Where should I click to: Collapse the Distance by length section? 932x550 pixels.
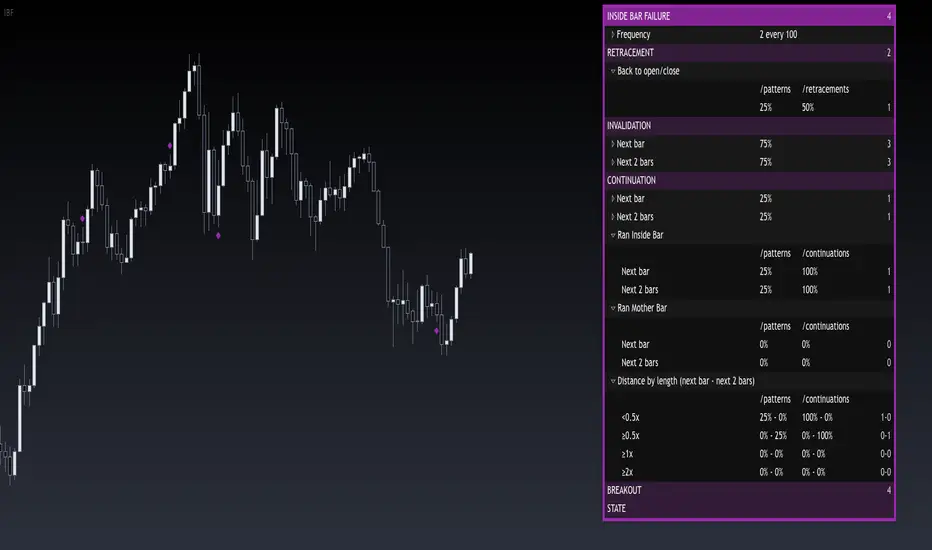point(613,381)
